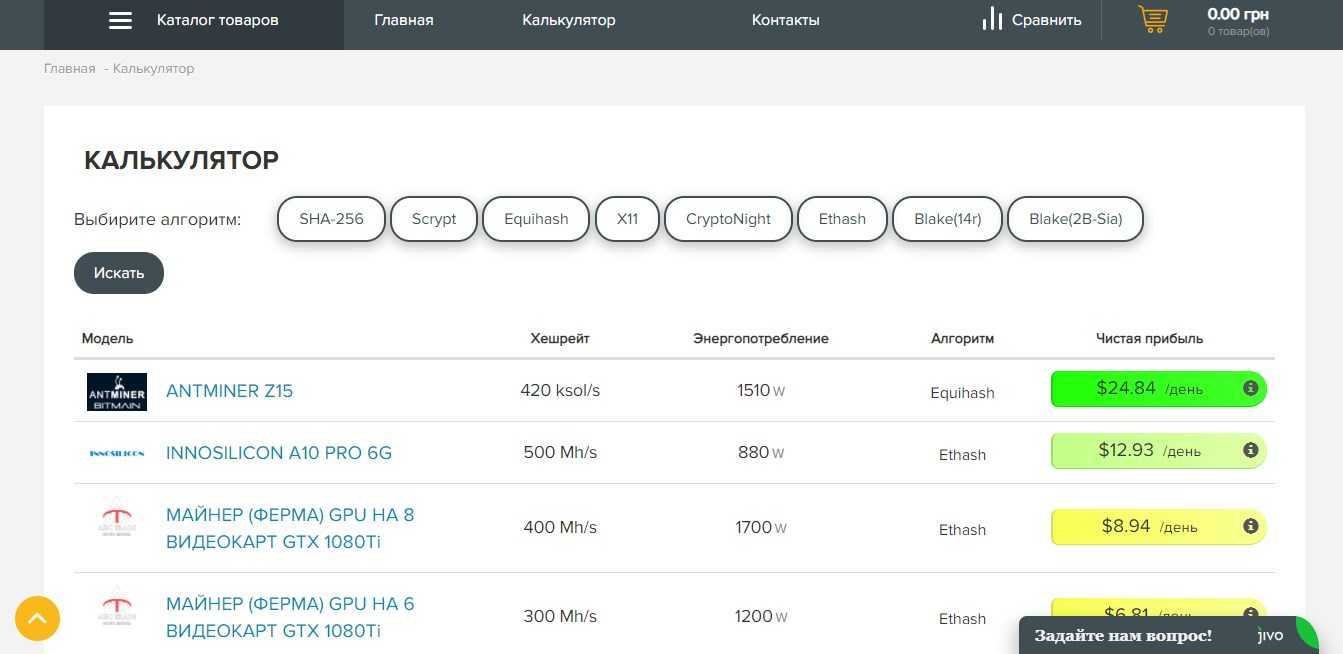Screen dimensions: 1343x654
Task: Go to Главная in the top menu
Action: (404, 20)
